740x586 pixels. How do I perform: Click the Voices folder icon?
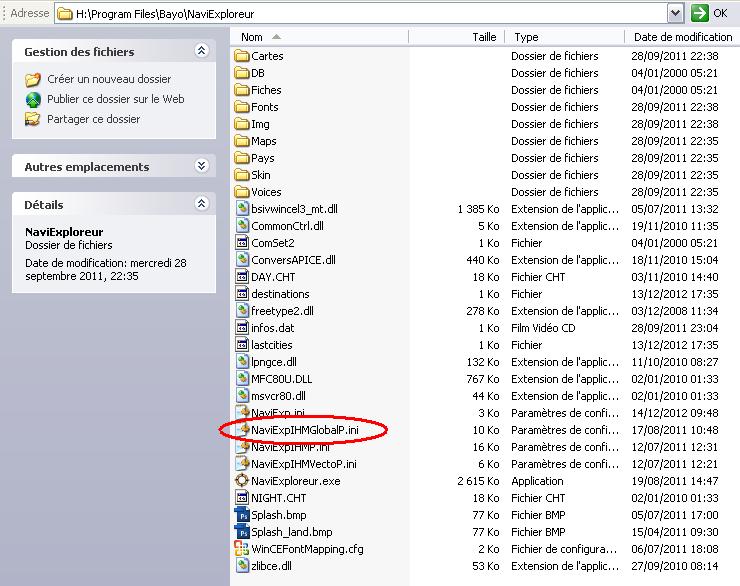[x=242, y=192]
